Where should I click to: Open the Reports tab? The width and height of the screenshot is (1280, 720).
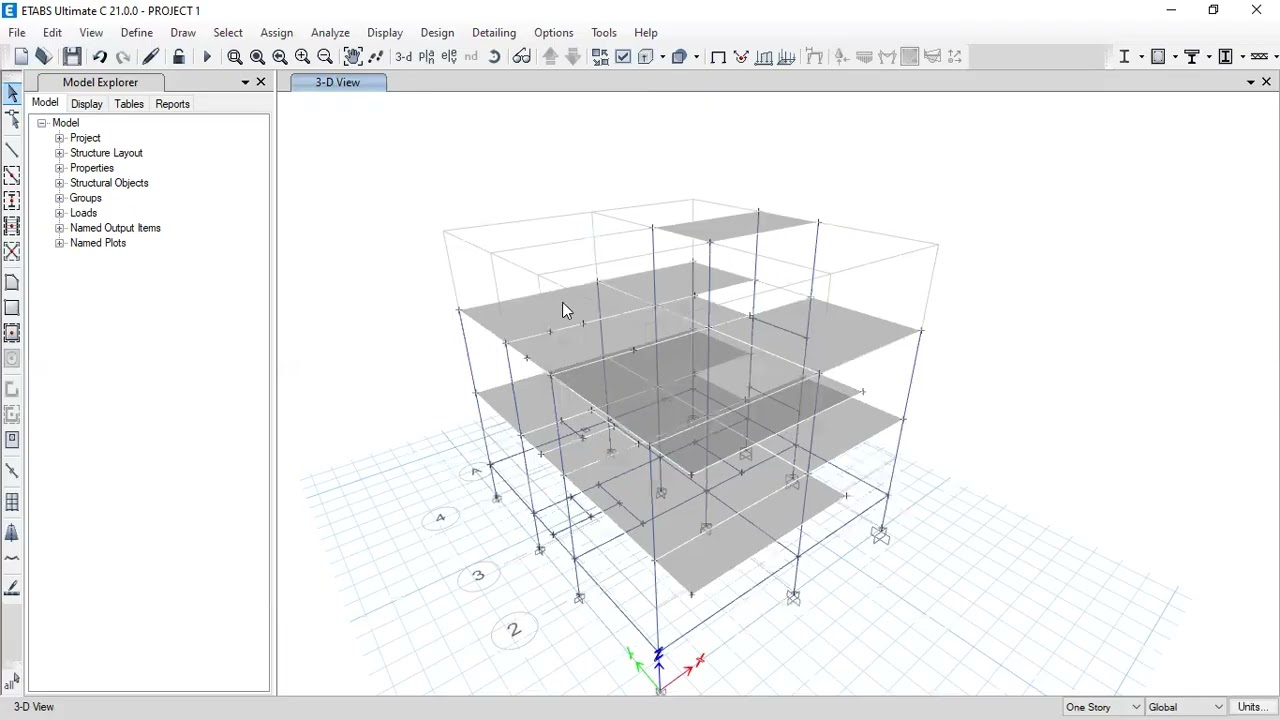172,104
